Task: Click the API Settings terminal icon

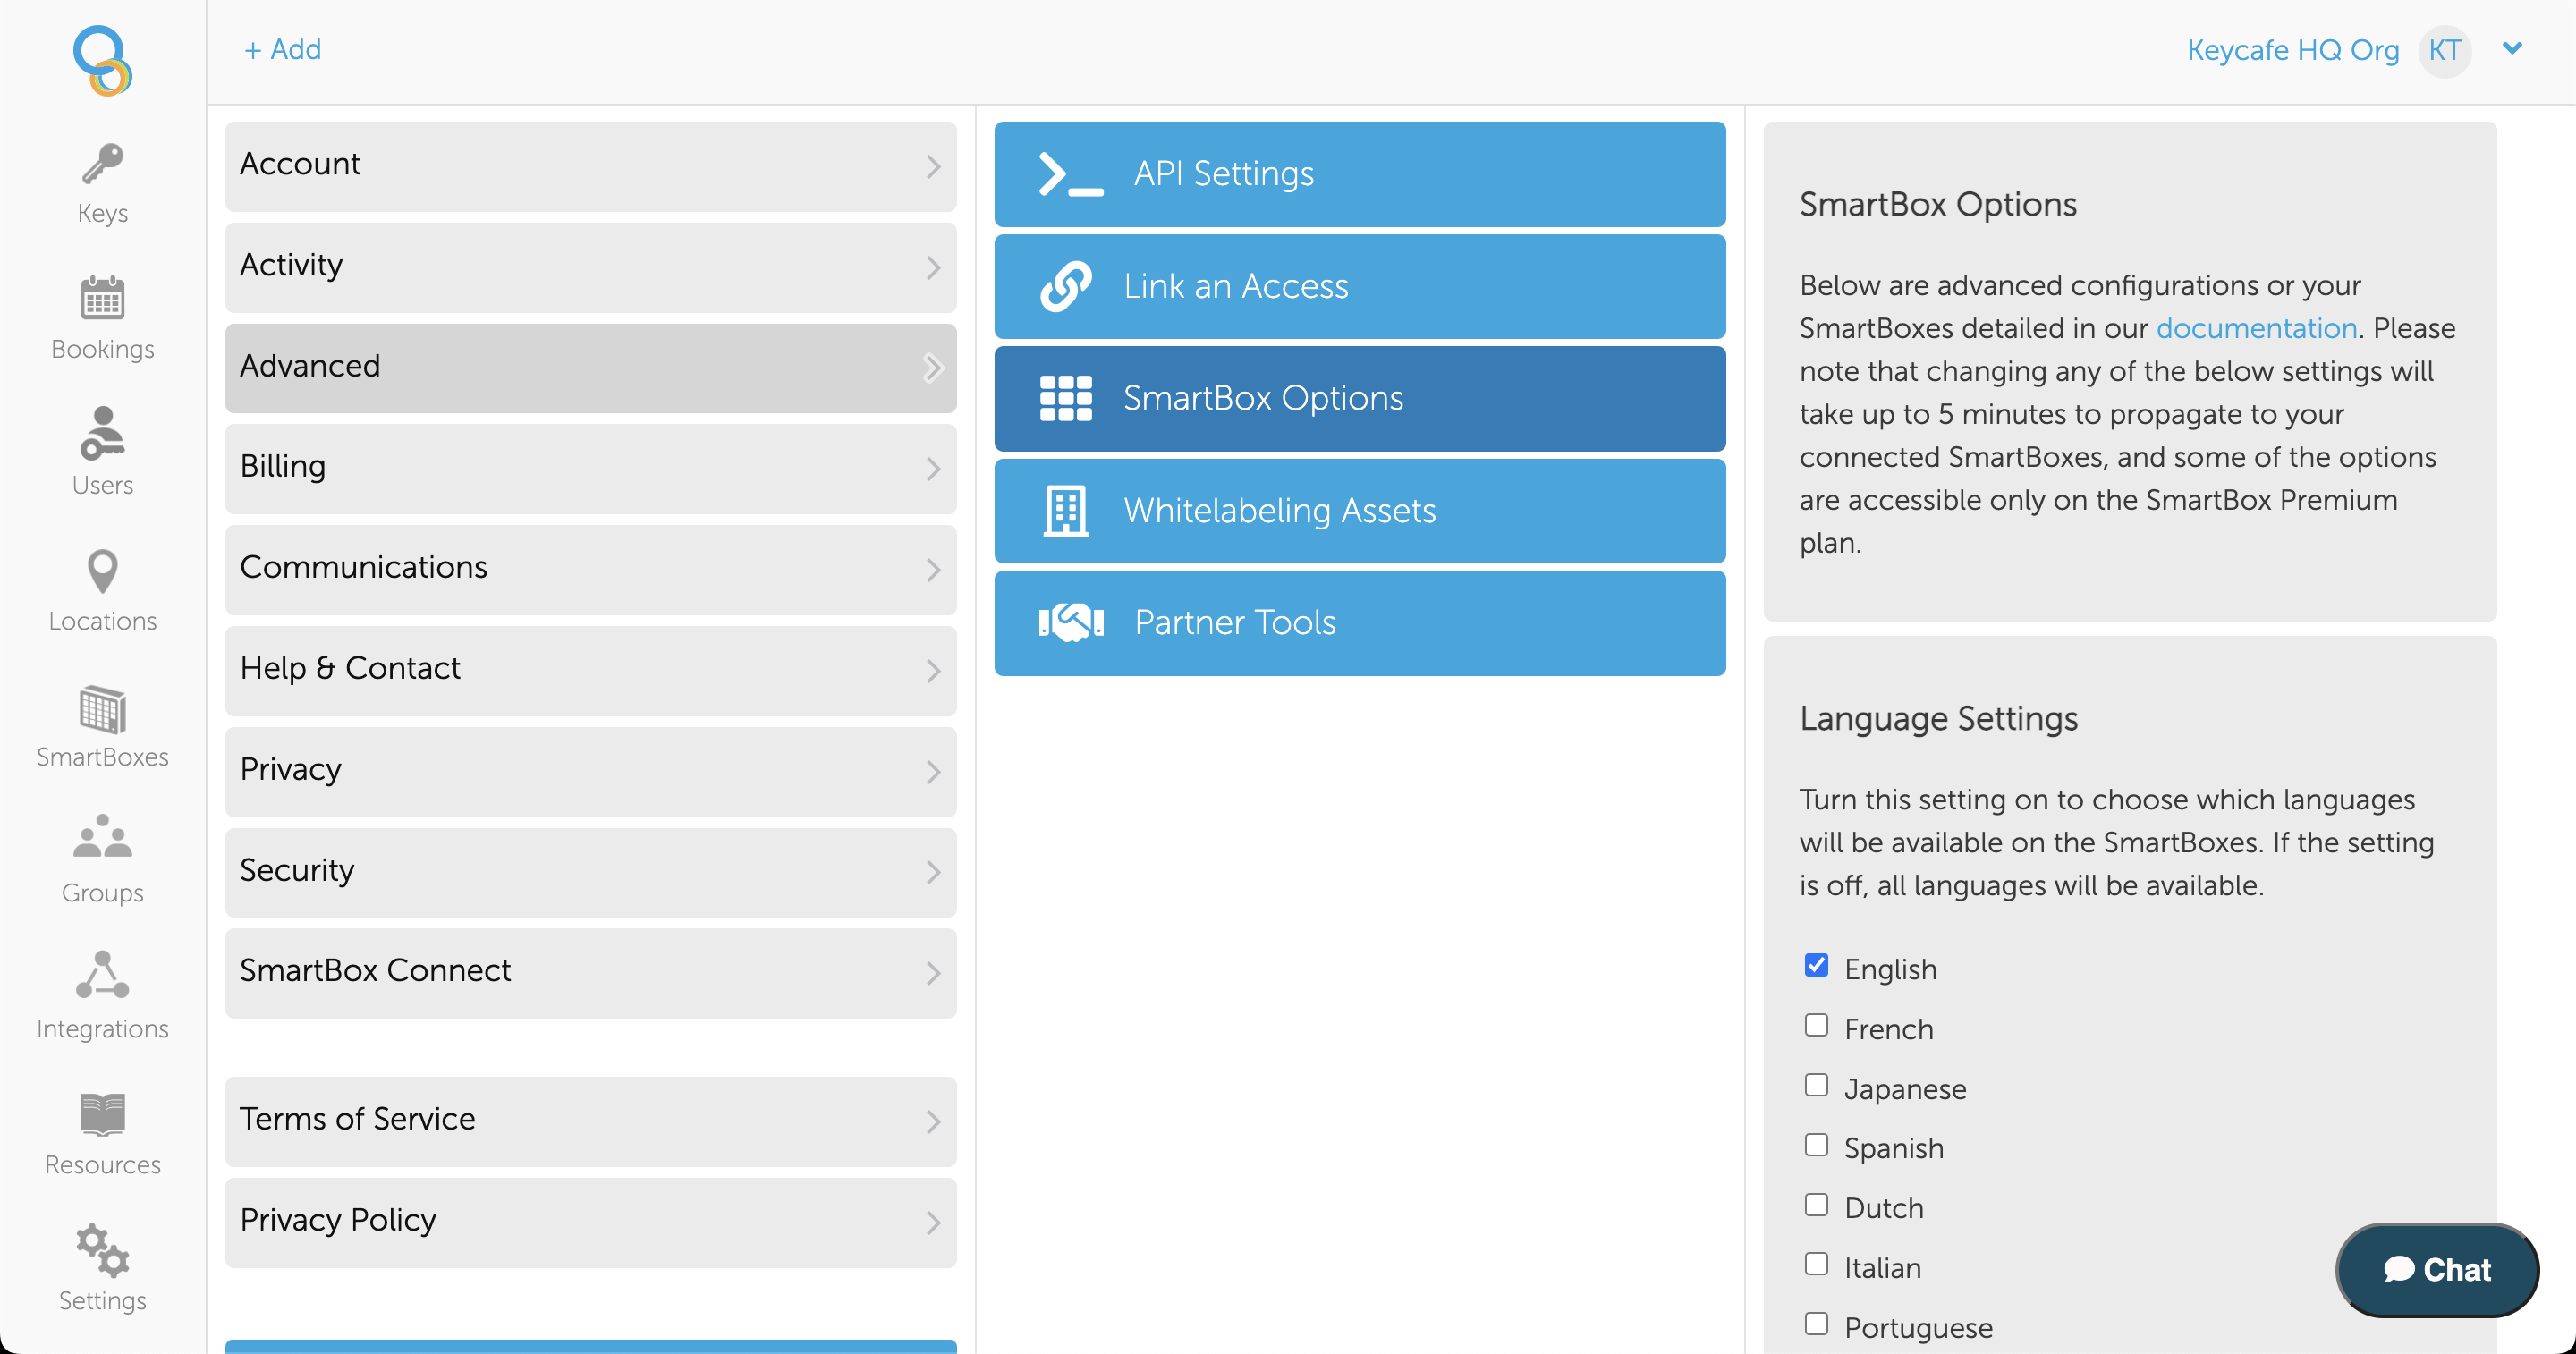Action: click(x=1071, y=174)
